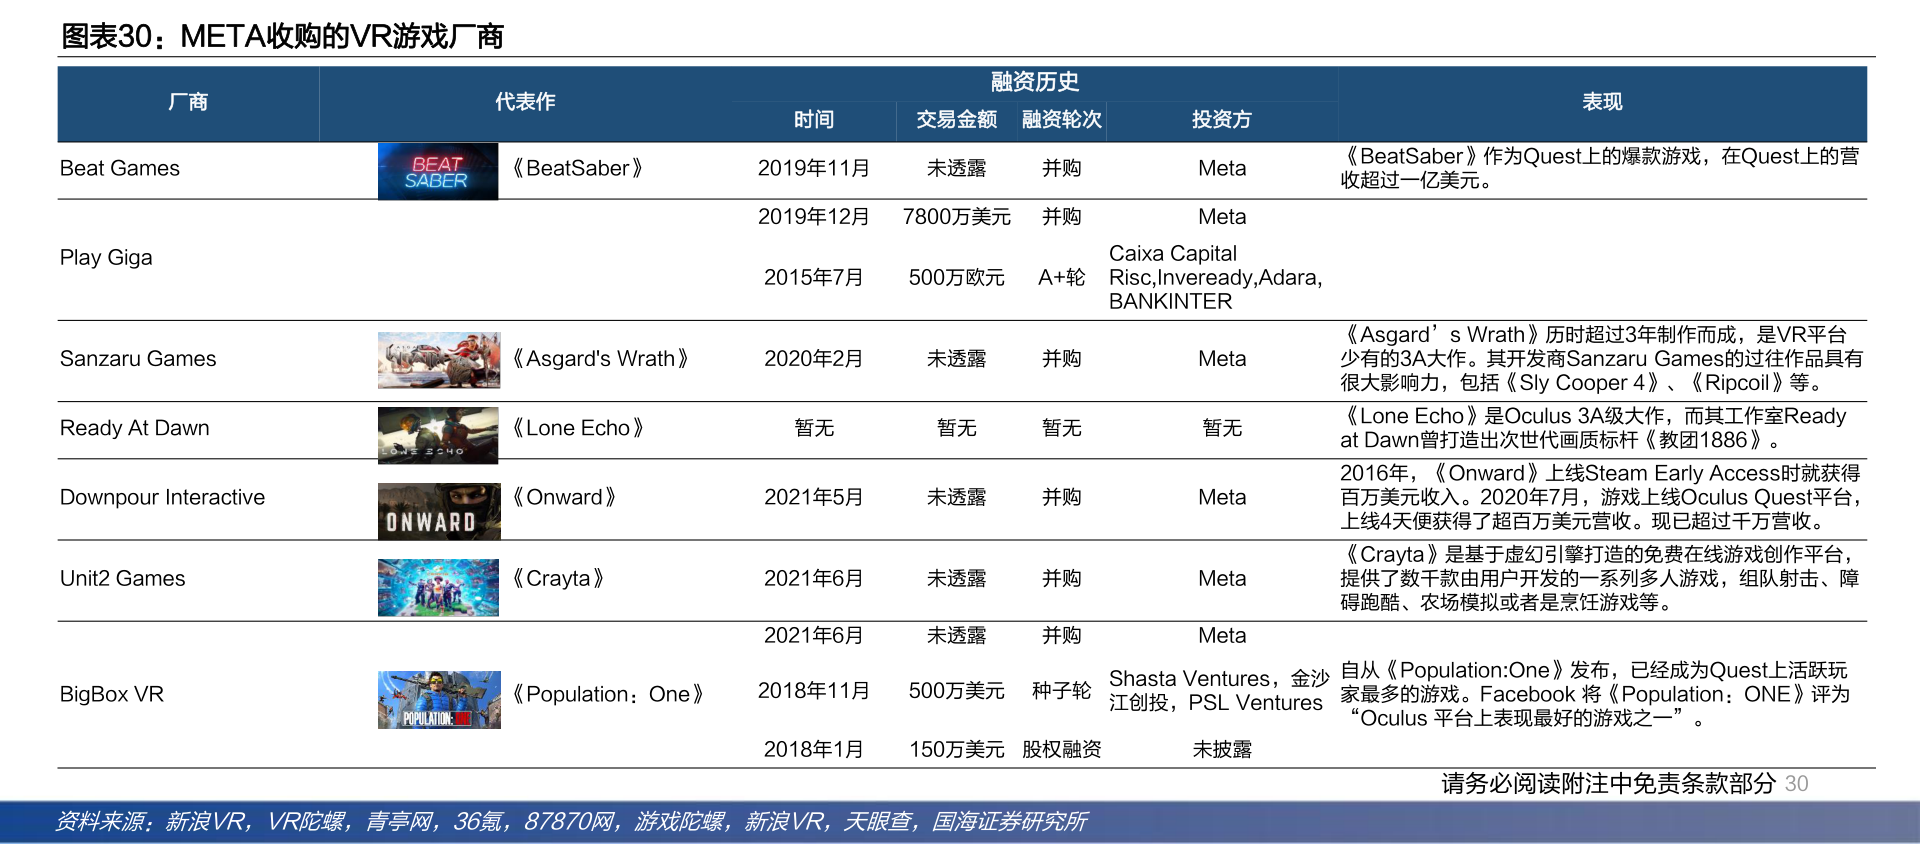The width and height of the screenshot is (1920, 844).
Task: Select the 融资历史 header
Action: pos(1035,82)
